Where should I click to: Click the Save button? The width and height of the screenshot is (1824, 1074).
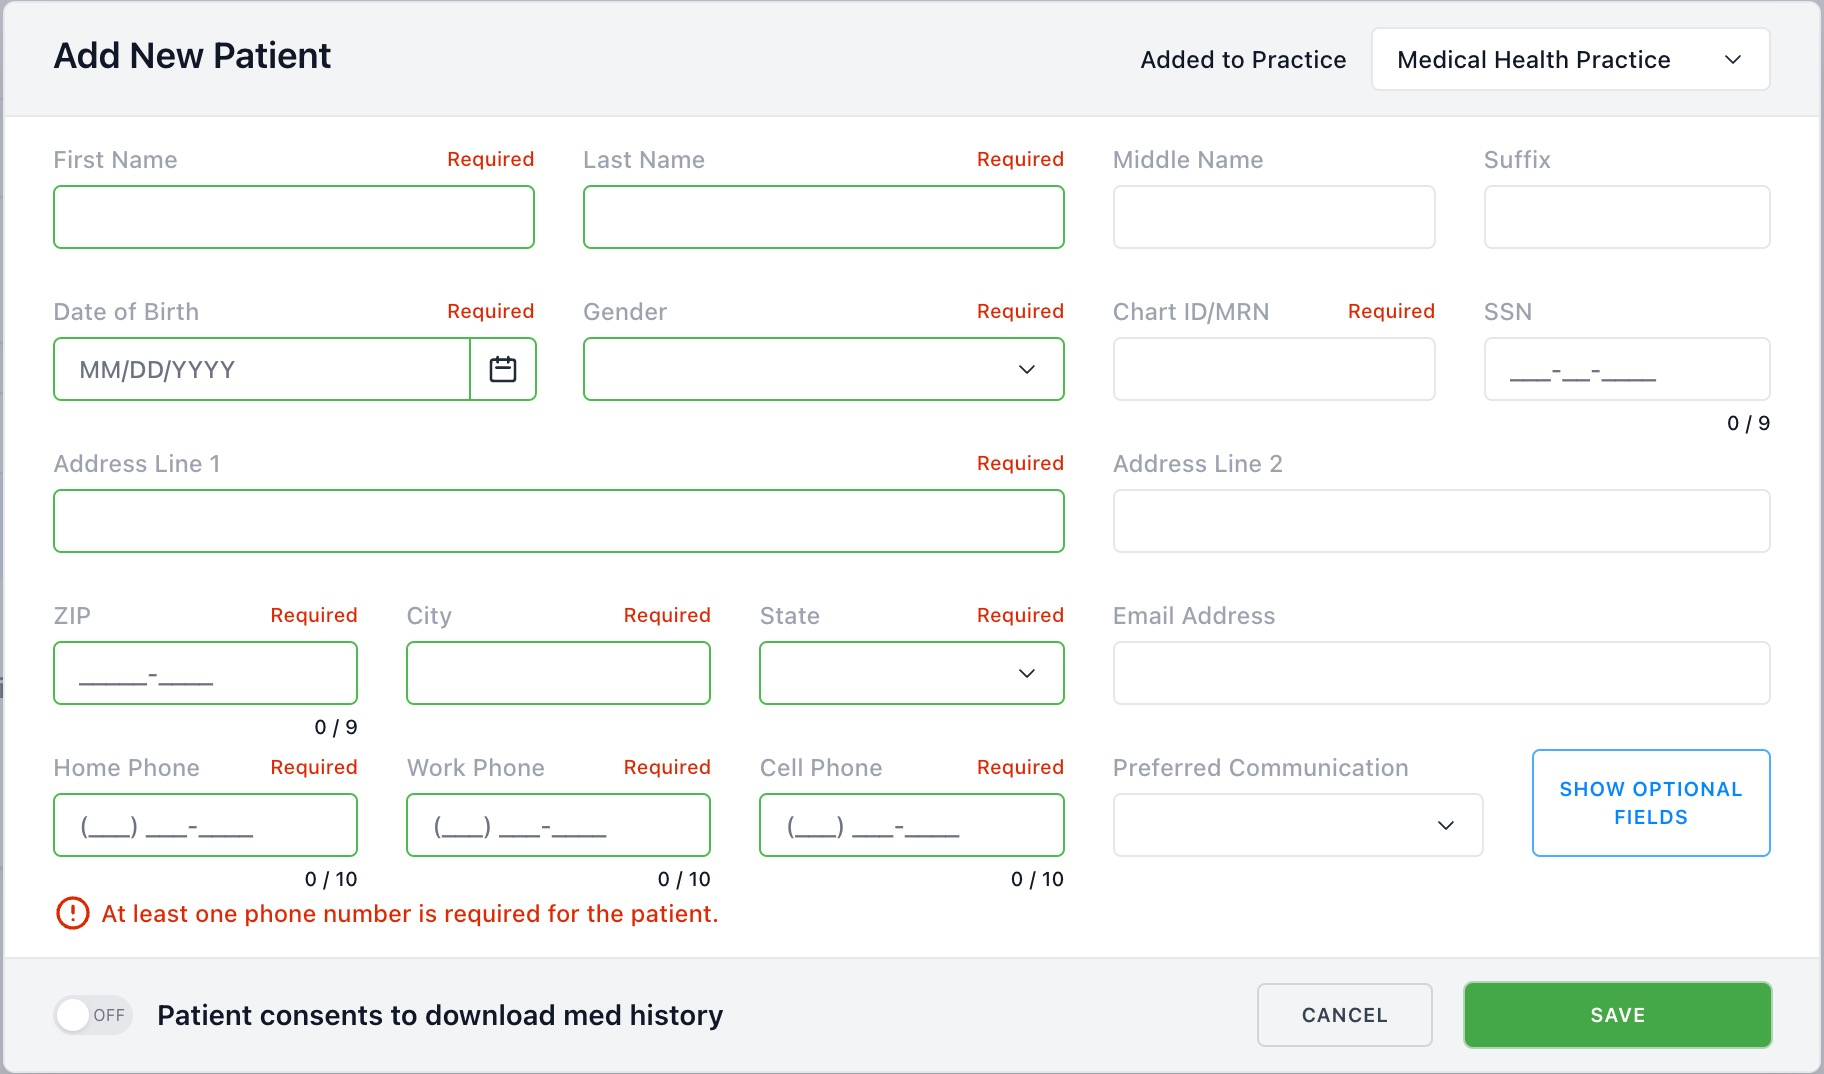(1617, 1015)
